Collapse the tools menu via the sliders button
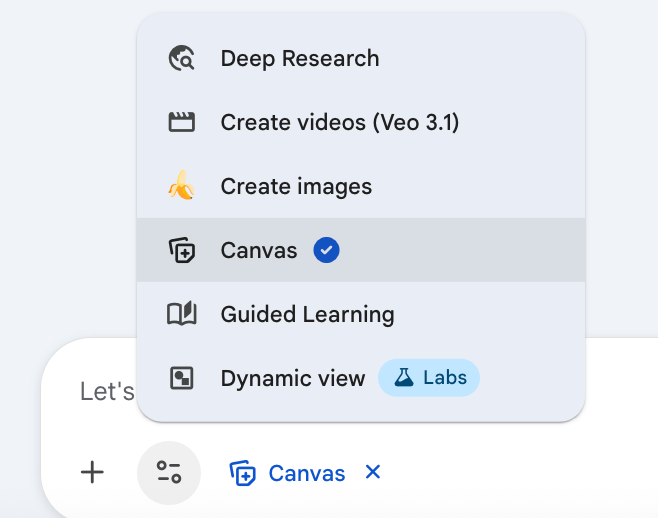The image size is (658, 518). pos(169,473)
